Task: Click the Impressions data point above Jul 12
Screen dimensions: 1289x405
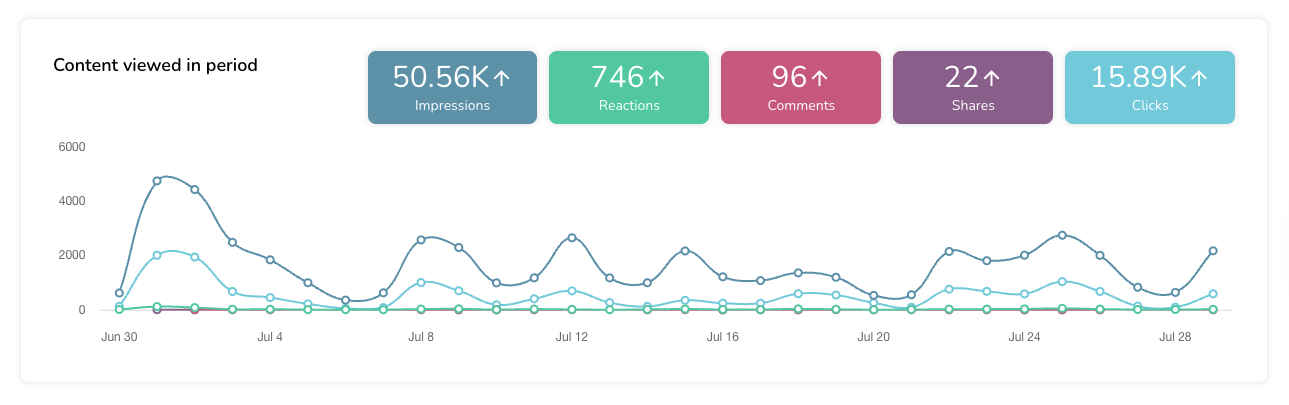Action: point(572,238)
